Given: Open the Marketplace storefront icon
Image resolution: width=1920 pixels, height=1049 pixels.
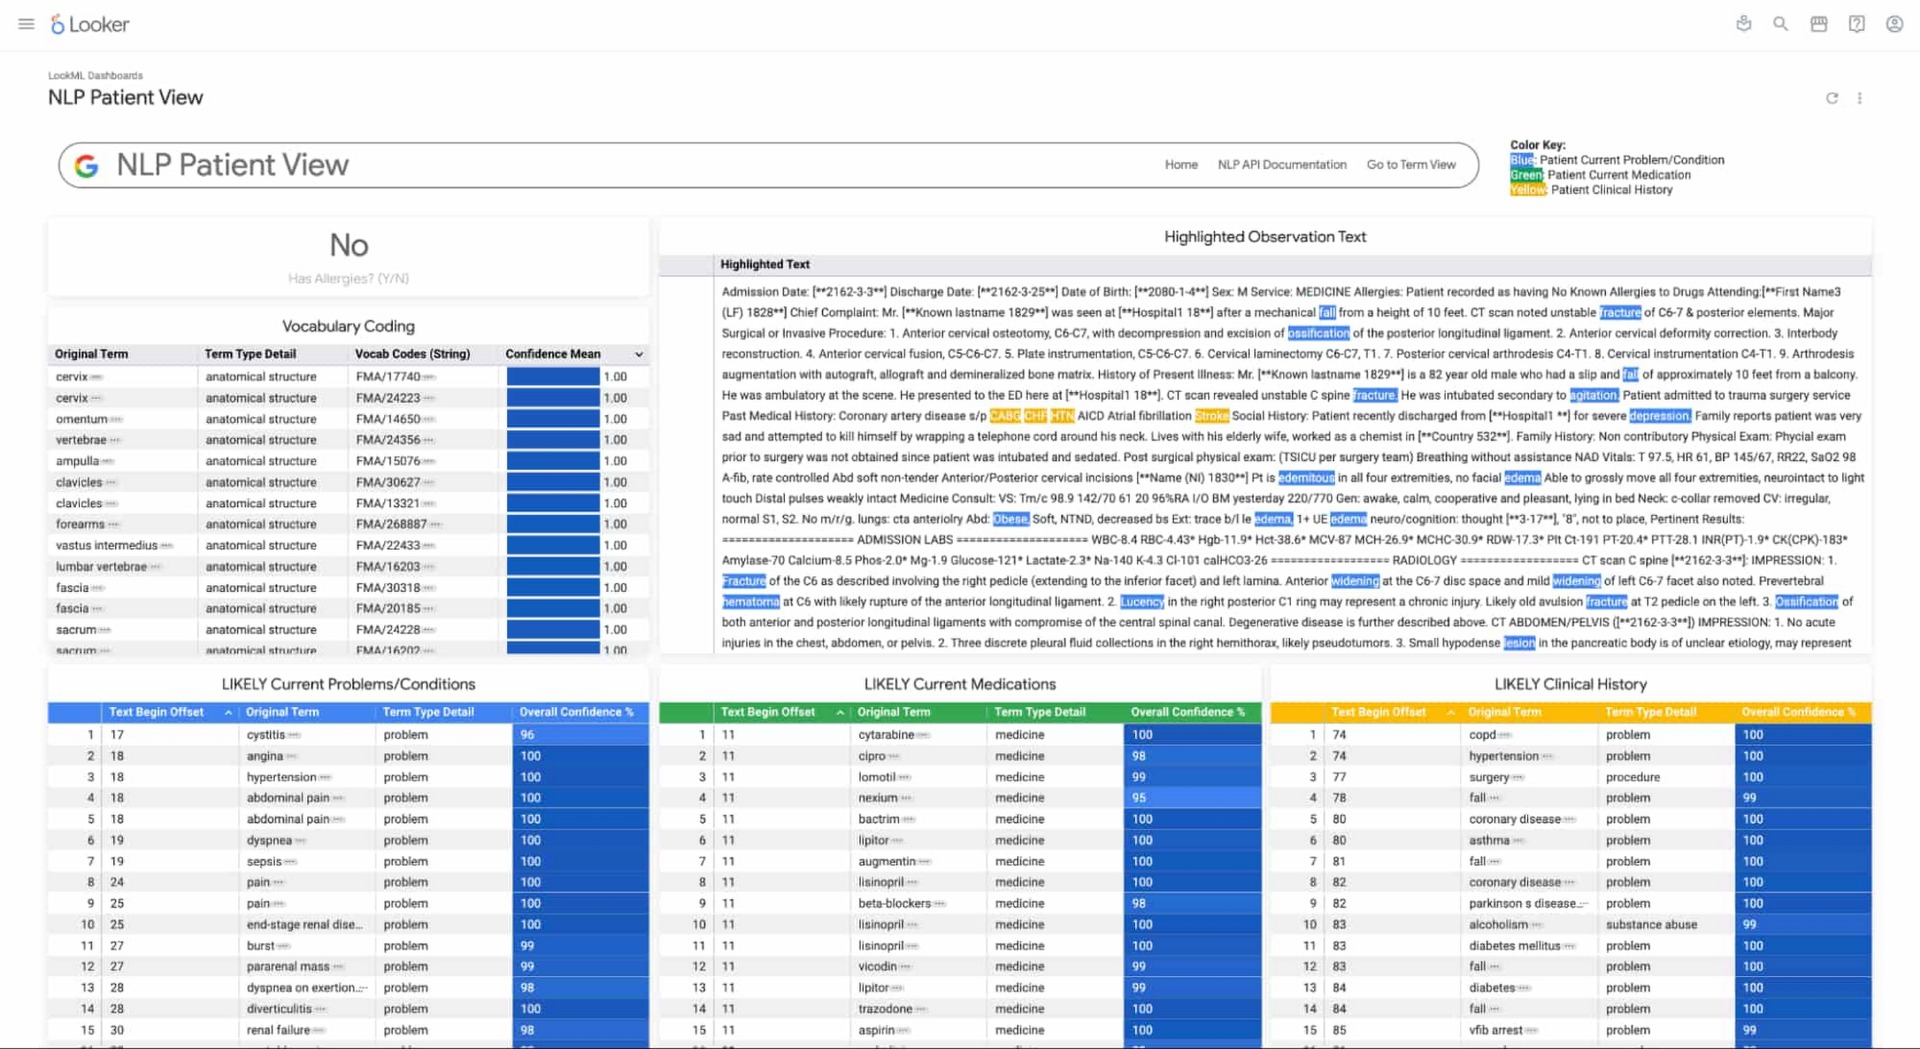Looking at the screenshot, I should click(1818, 24).
